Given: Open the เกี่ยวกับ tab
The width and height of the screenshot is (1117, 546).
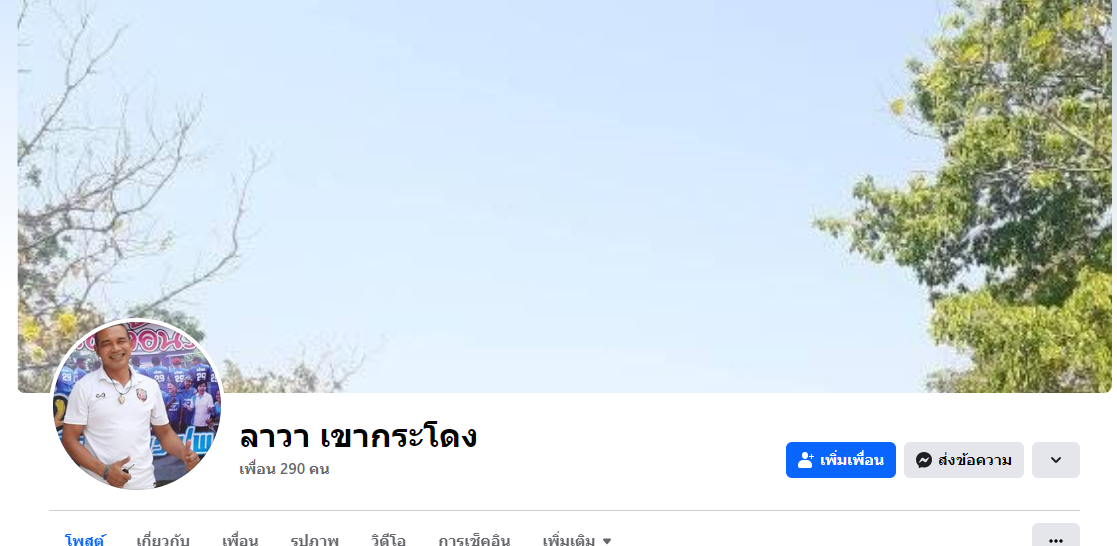Looking at the screenshot, I should (162, 540).
